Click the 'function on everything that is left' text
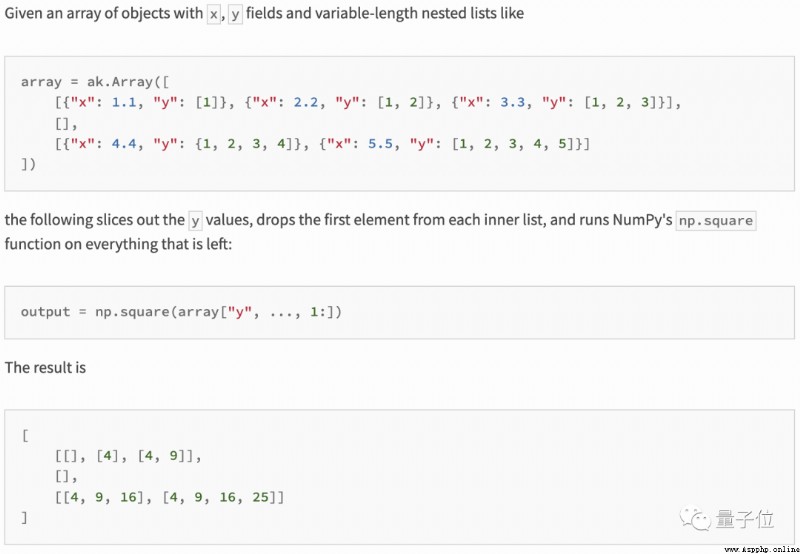The height and width of the screenshot is (554, 800). (x=118, y=244)
